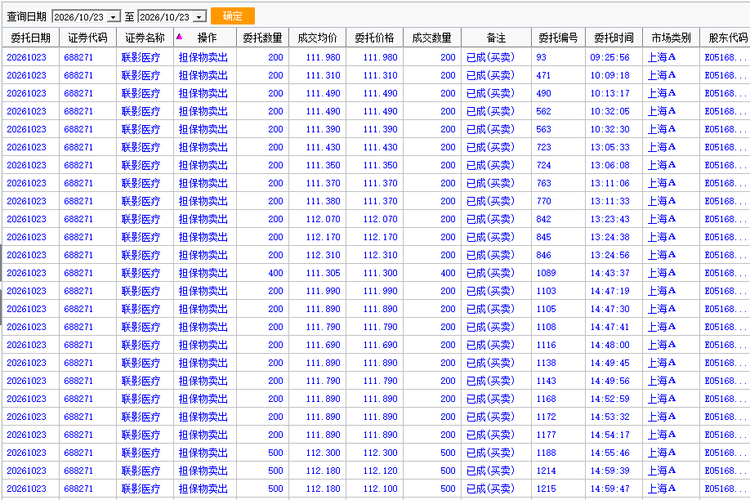Sort by 委托日期 column header
Screen dimensions: 750x500
click(x=31, y=38)
